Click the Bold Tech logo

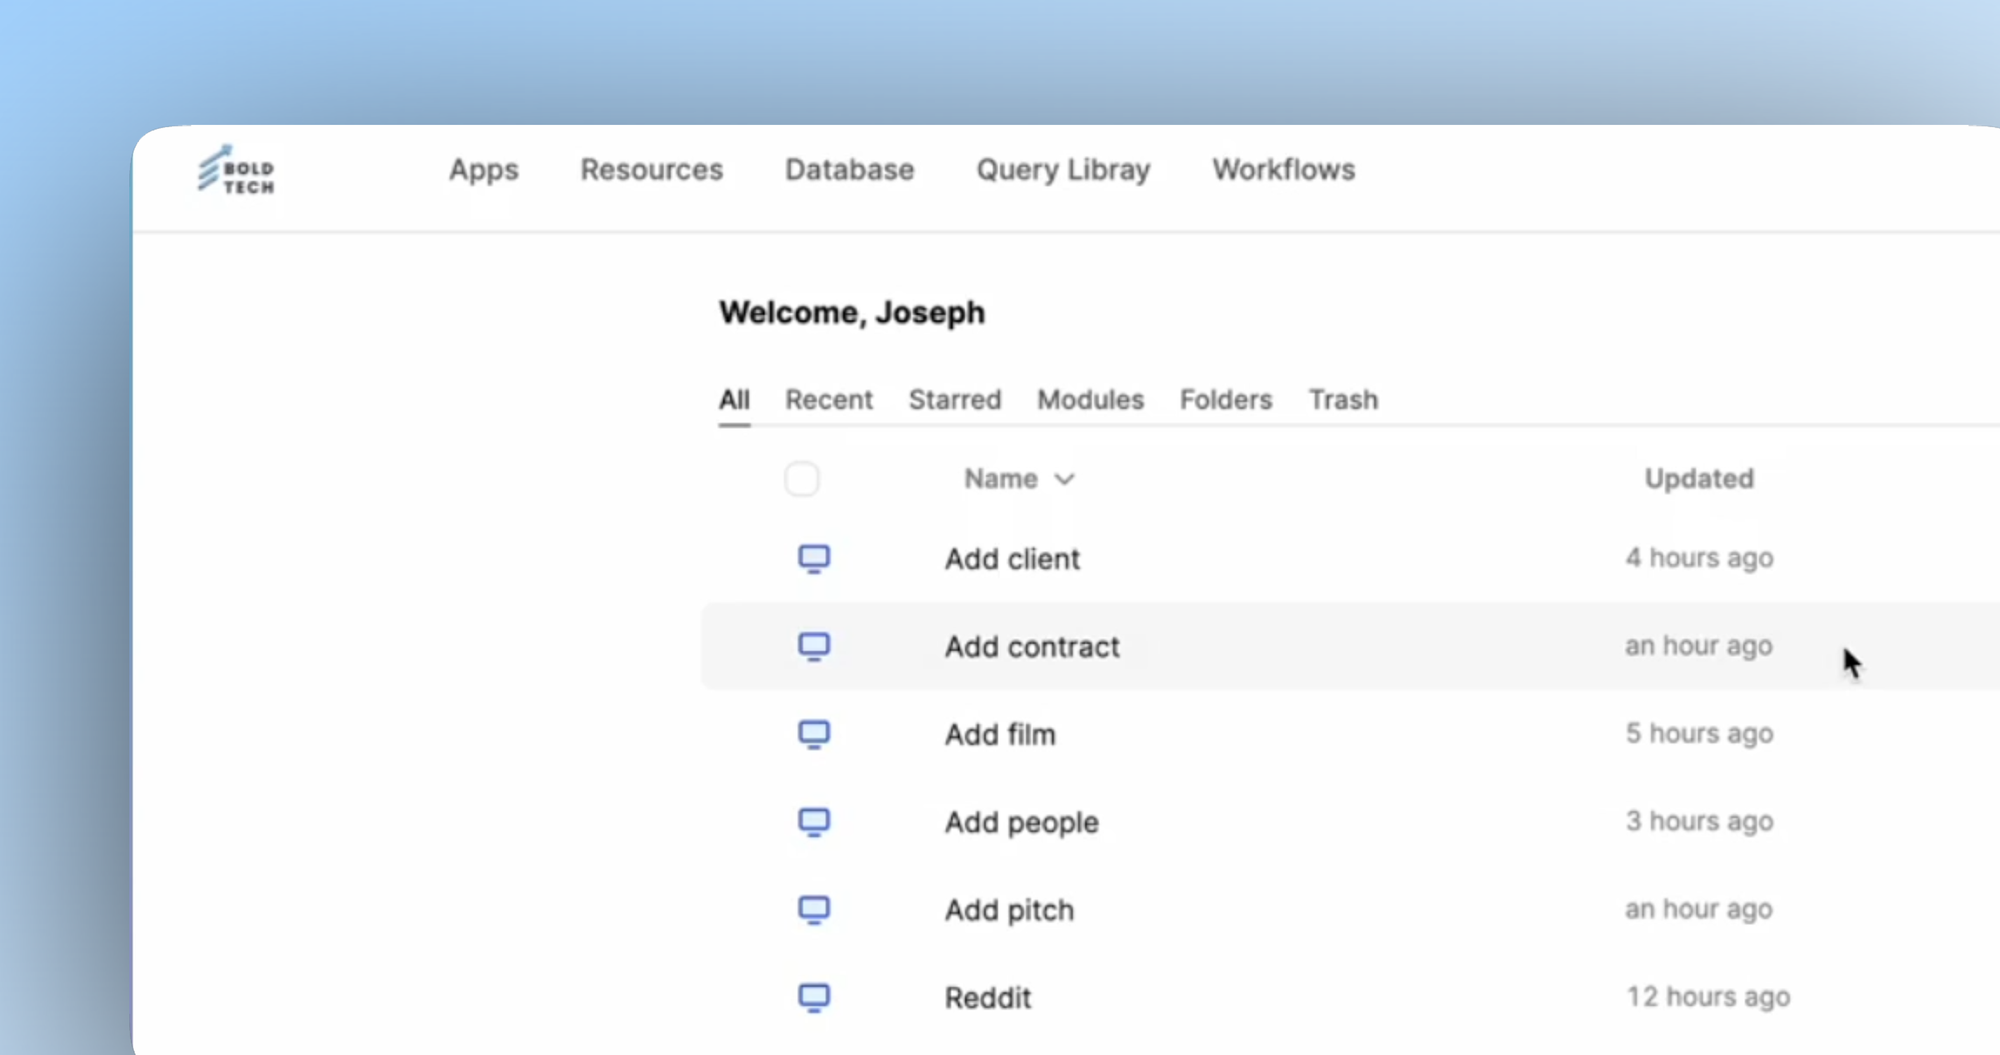click(235, 170)
